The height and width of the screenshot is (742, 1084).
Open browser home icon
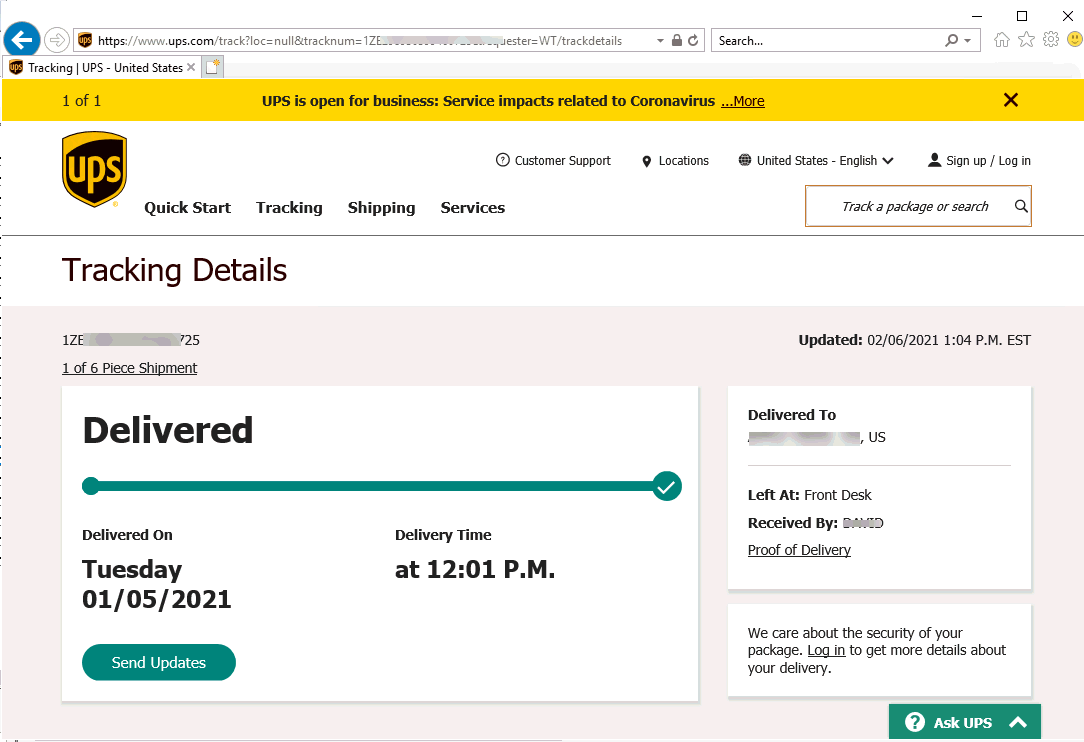[x=1002, y=40]
